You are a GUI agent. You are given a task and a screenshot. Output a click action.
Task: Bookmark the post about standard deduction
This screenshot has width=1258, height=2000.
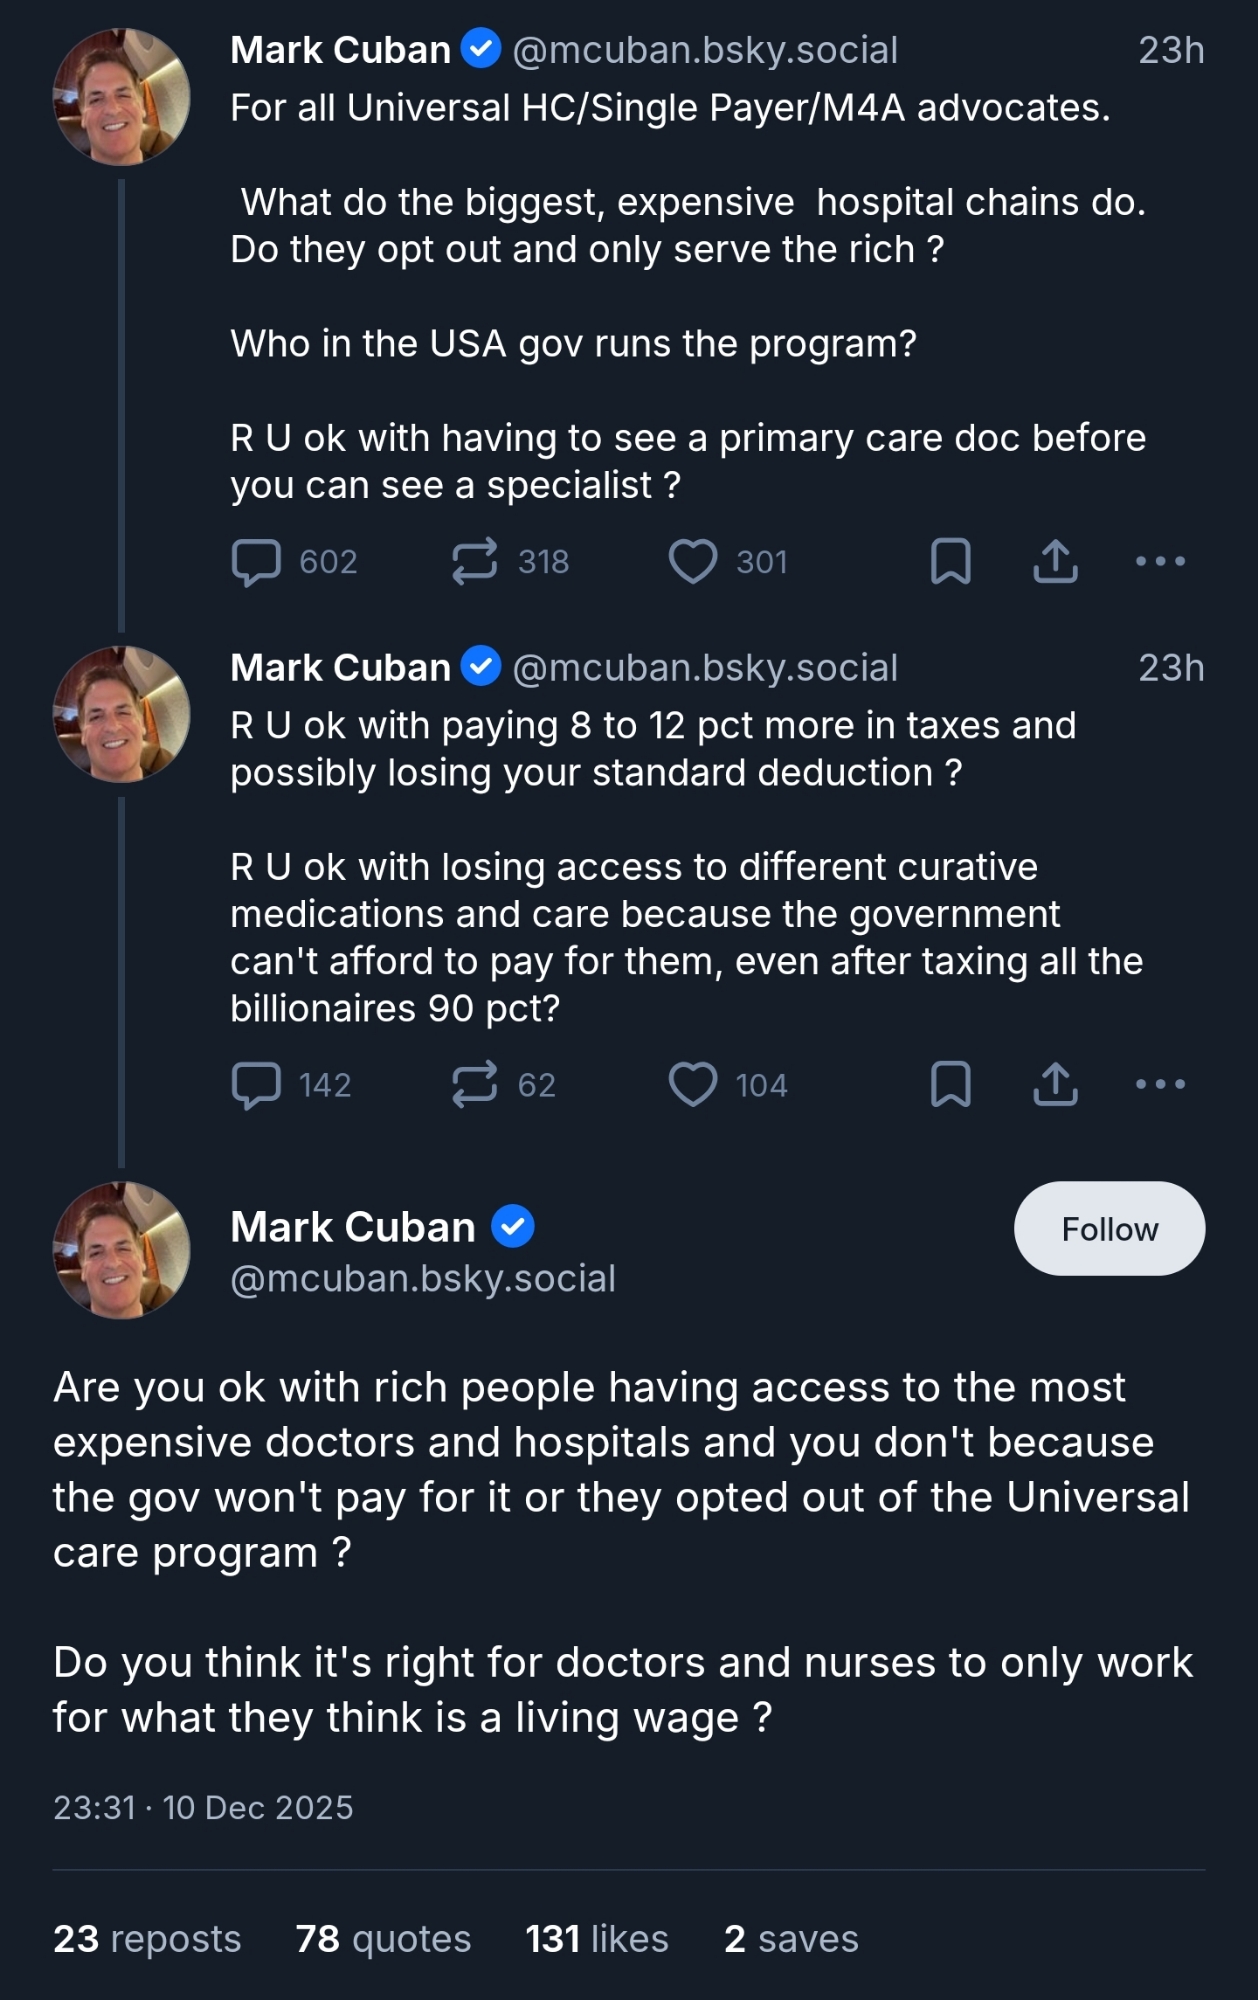950,1085
